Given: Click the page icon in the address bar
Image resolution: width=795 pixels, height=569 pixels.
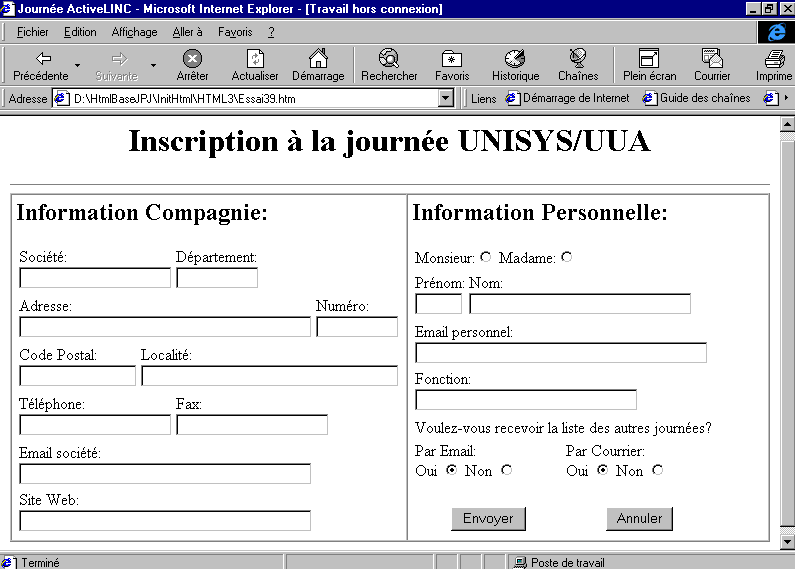Looking at the screenshot, I should click(61, 98).
